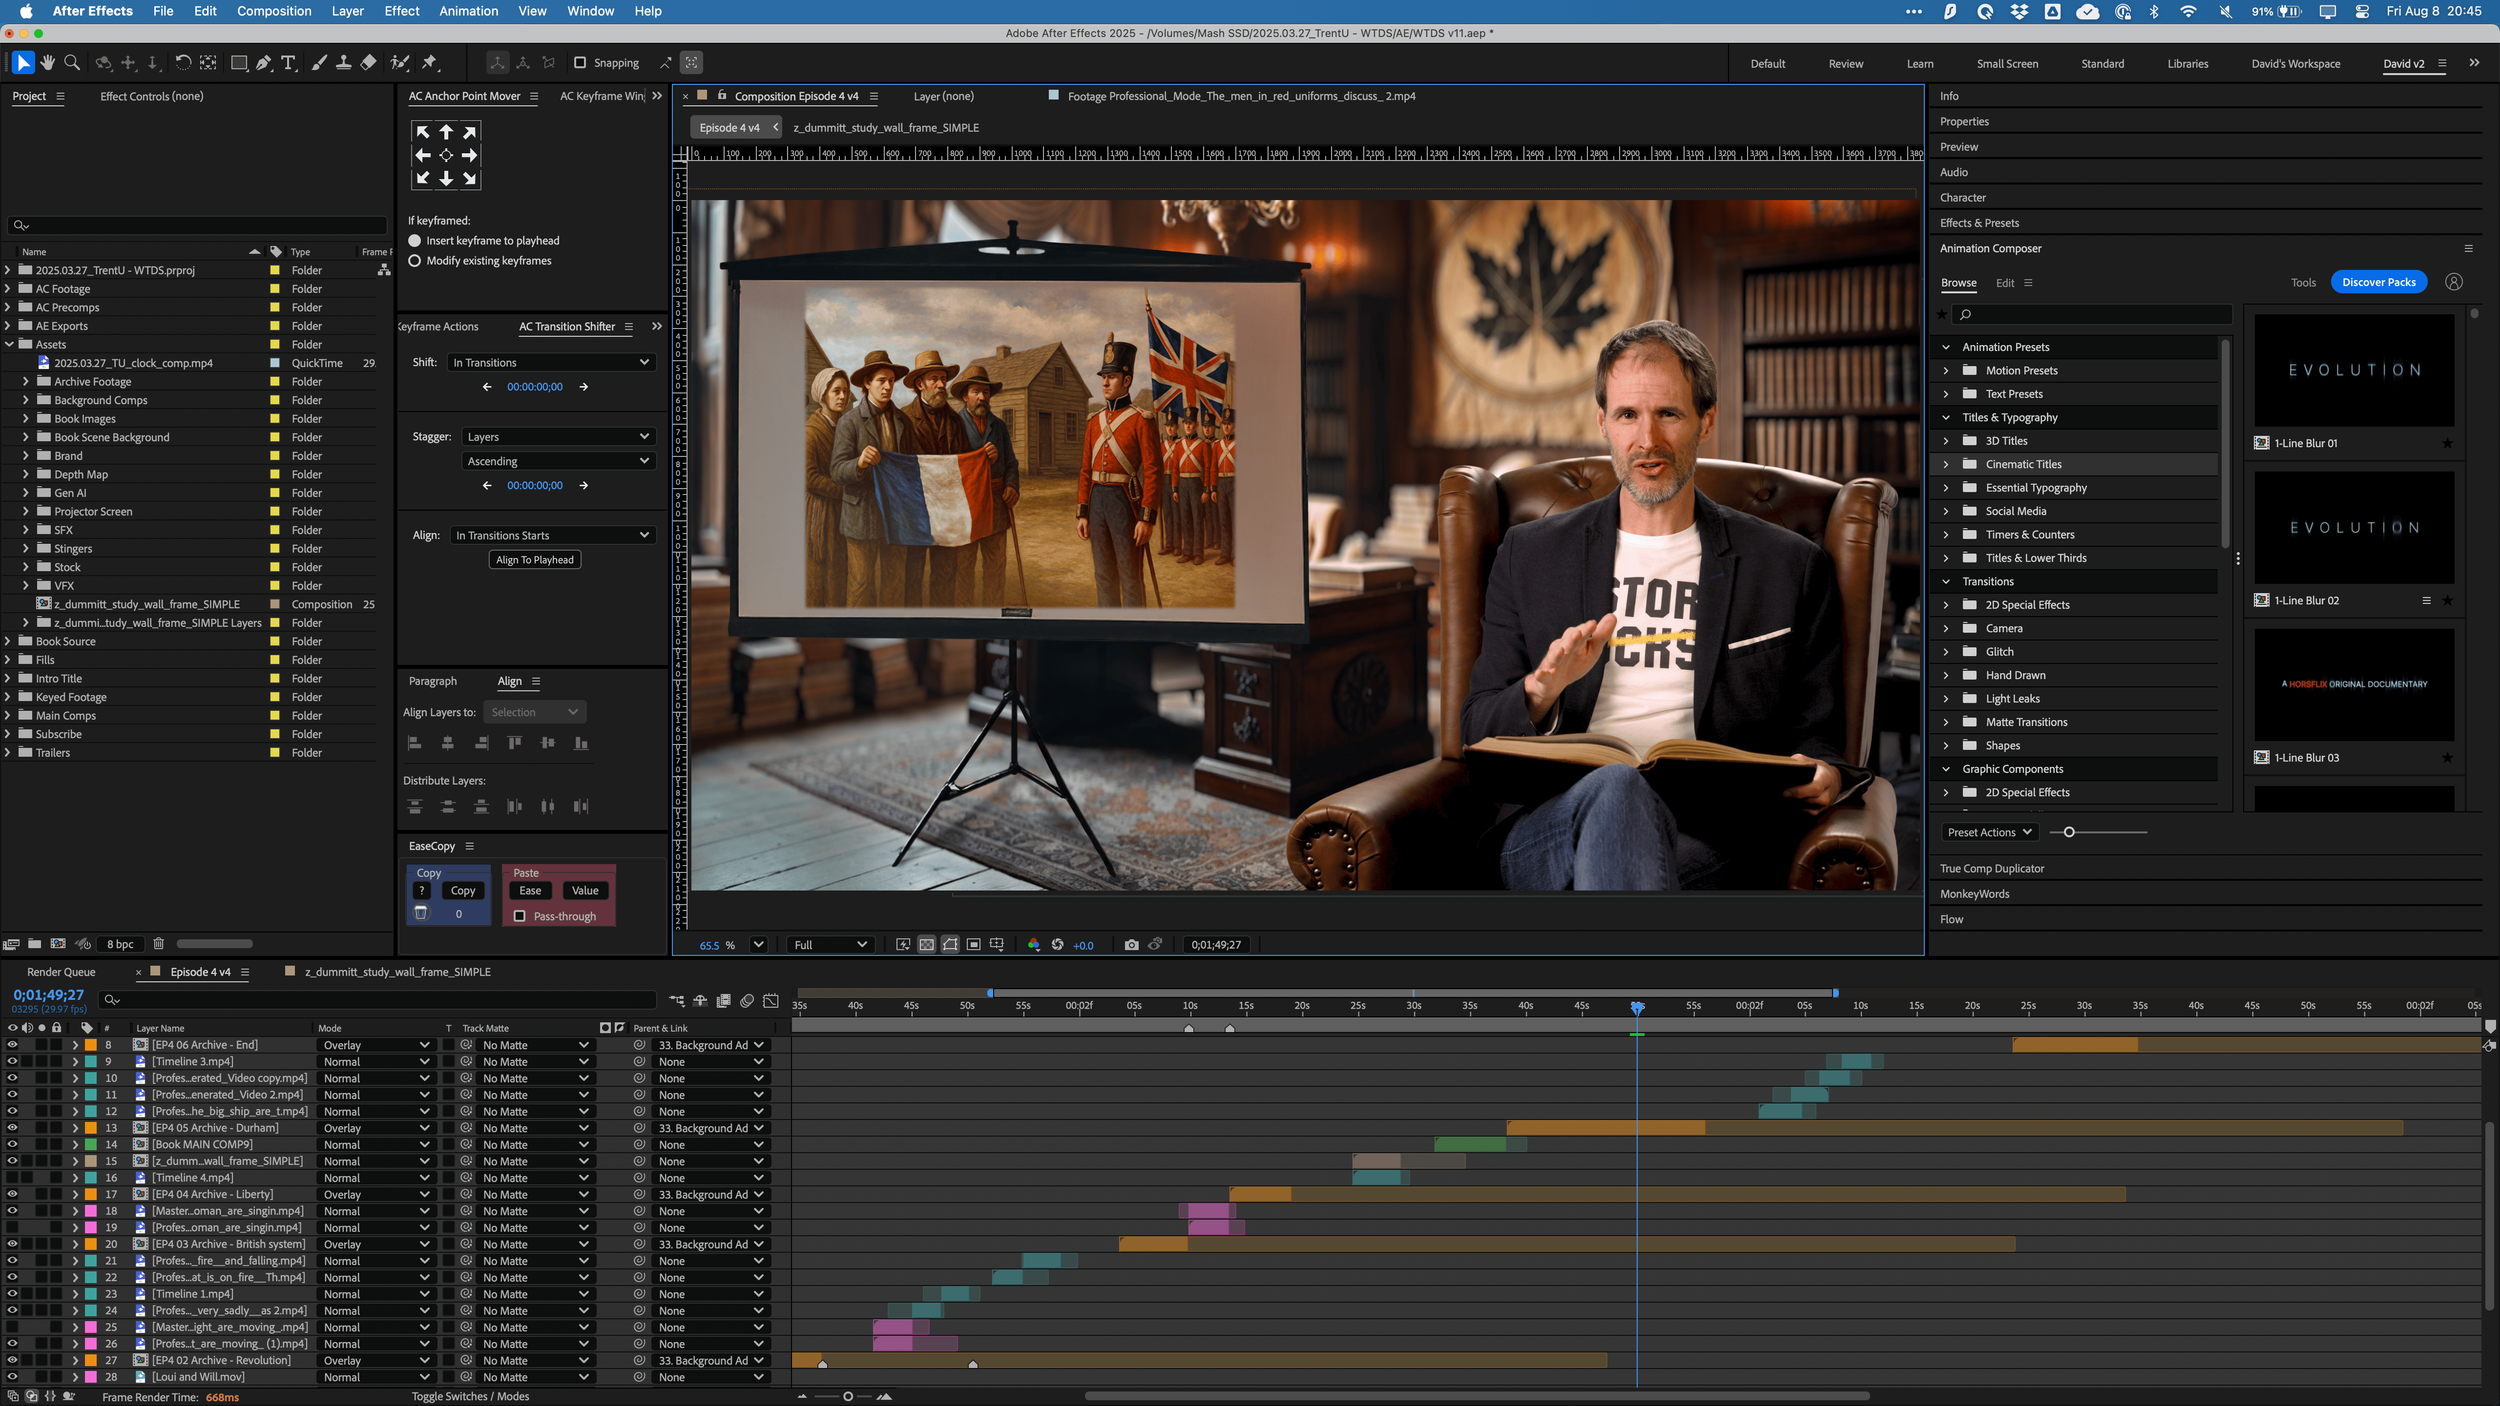Click Toggle Switches / Modes
This screenshot has height=1406, width=2500.
click(x=470, y=1396)
